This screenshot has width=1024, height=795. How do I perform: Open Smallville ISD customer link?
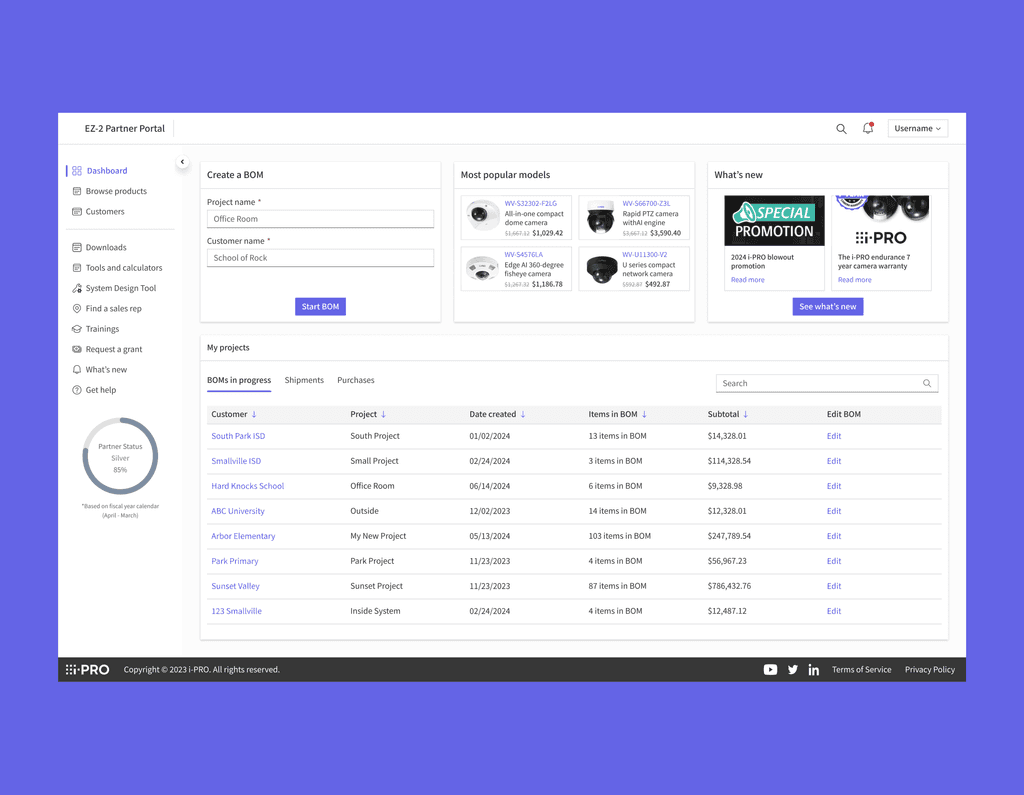(x=236, y=461)
